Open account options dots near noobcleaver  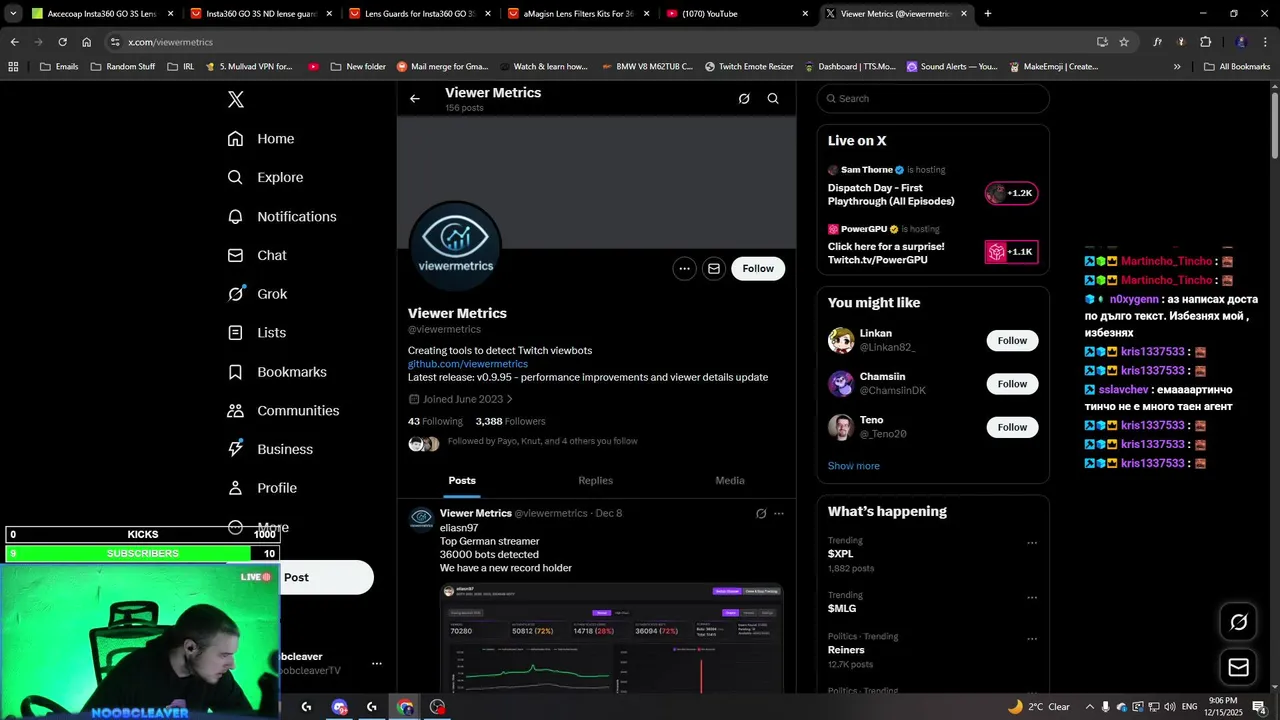(377, 663)
